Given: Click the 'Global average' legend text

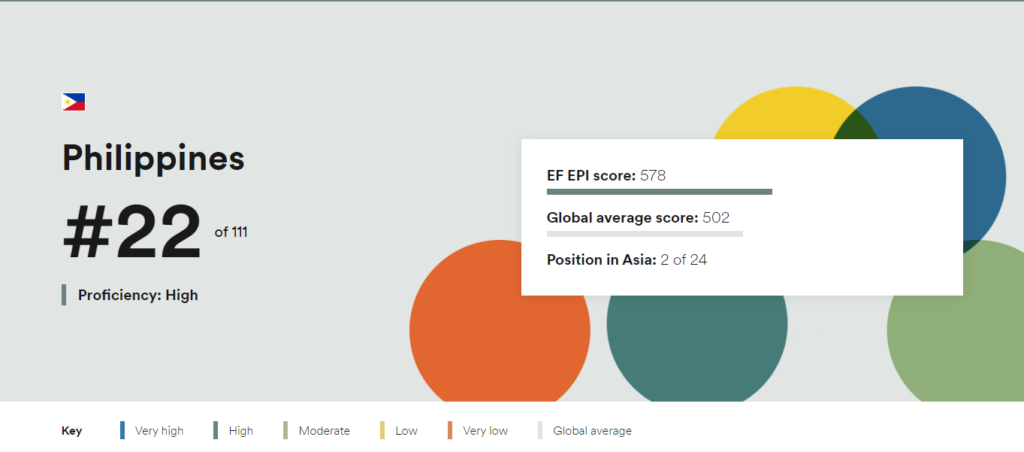Looking at the screenshot, I should (592, 431).
